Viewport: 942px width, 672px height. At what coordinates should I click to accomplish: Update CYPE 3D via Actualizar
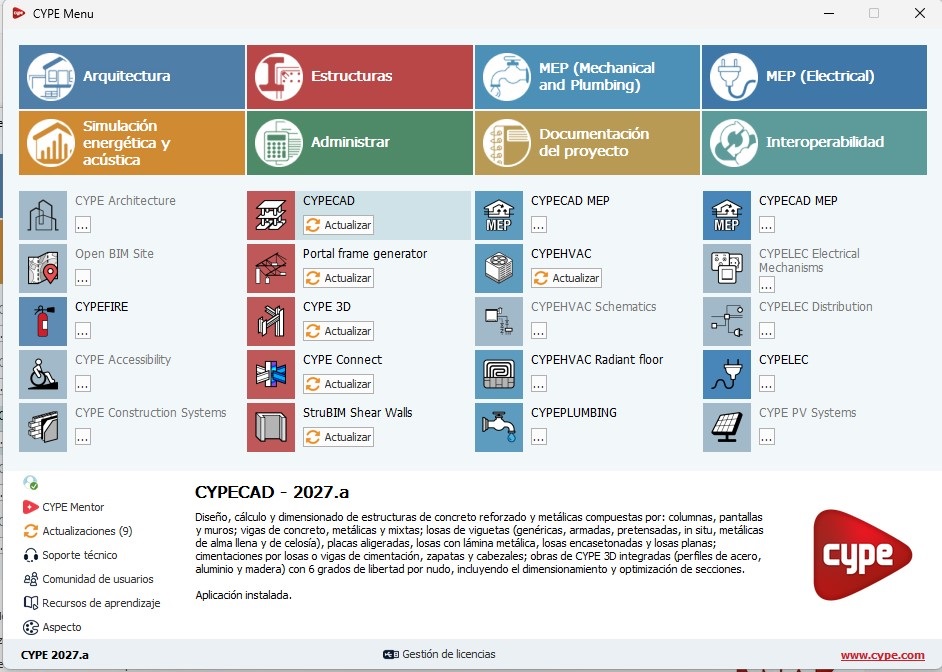338,331
